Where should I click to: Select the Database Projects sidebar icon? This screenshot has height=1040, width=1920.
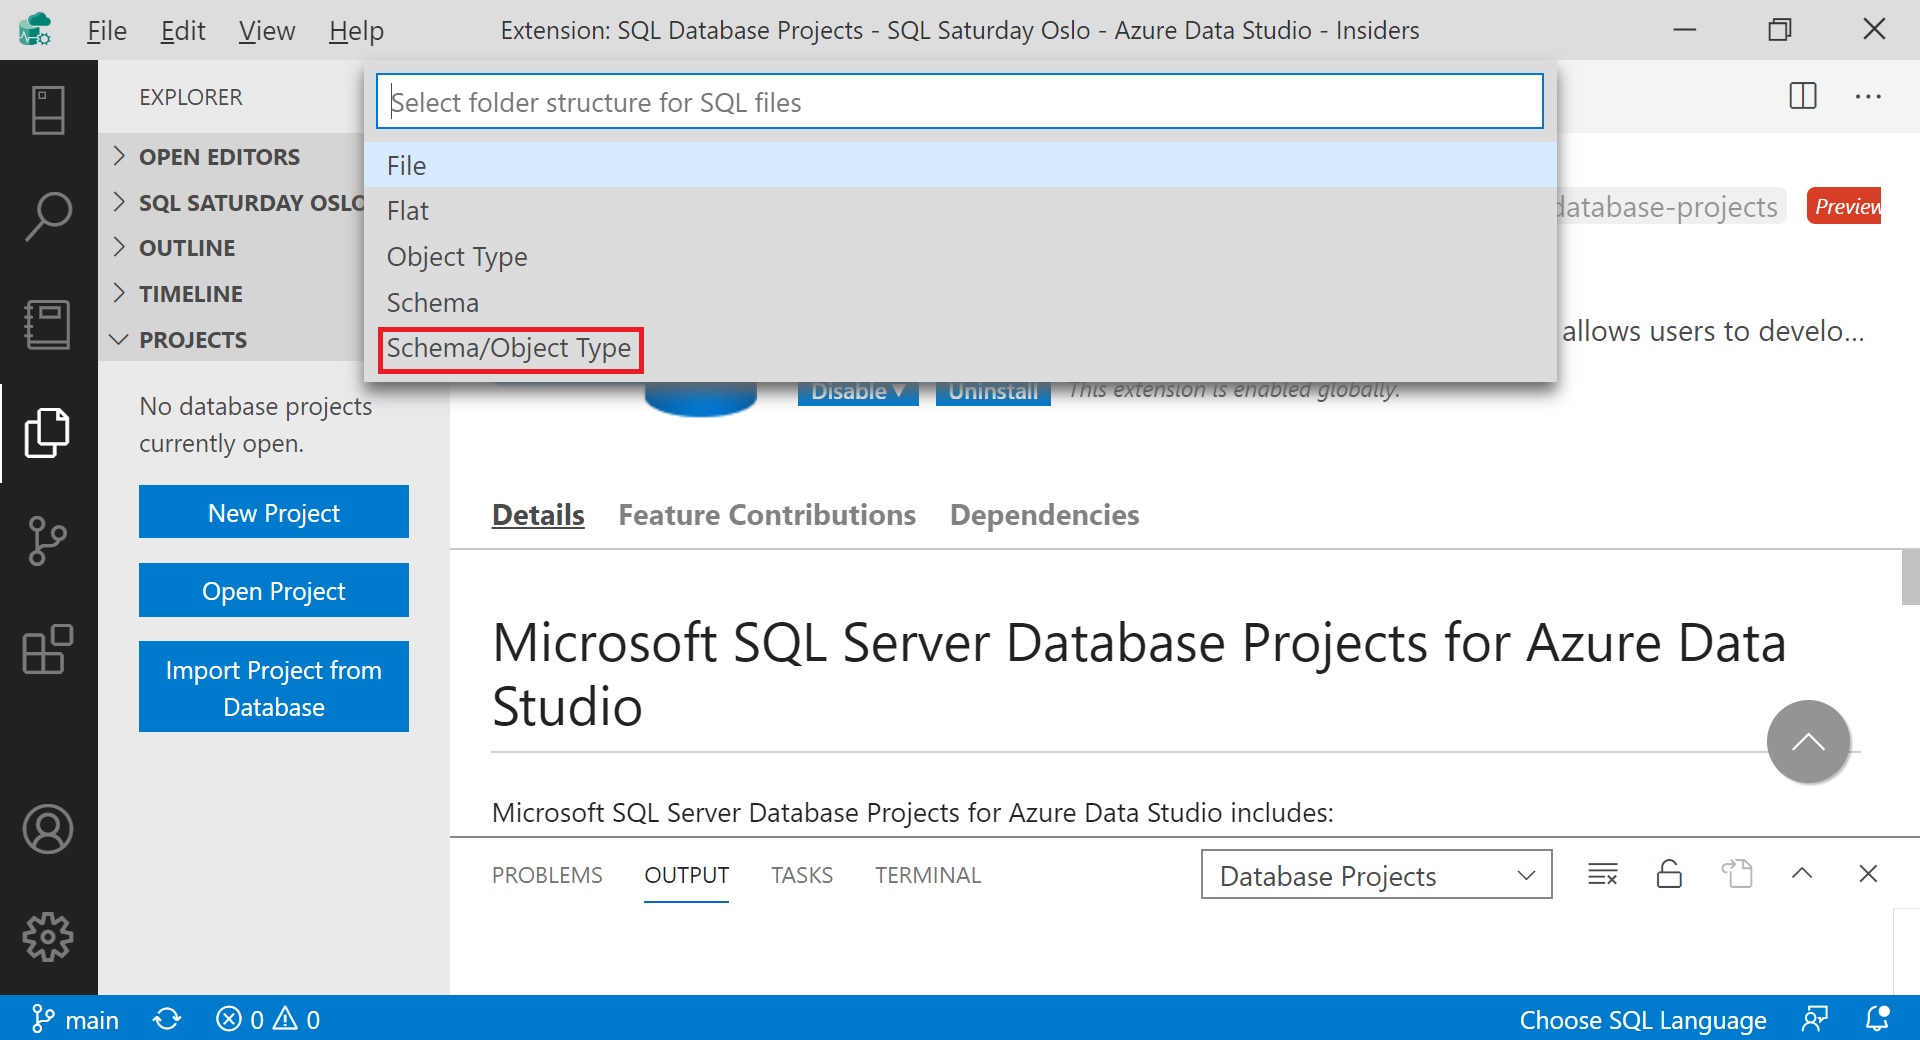coord(47,432)
